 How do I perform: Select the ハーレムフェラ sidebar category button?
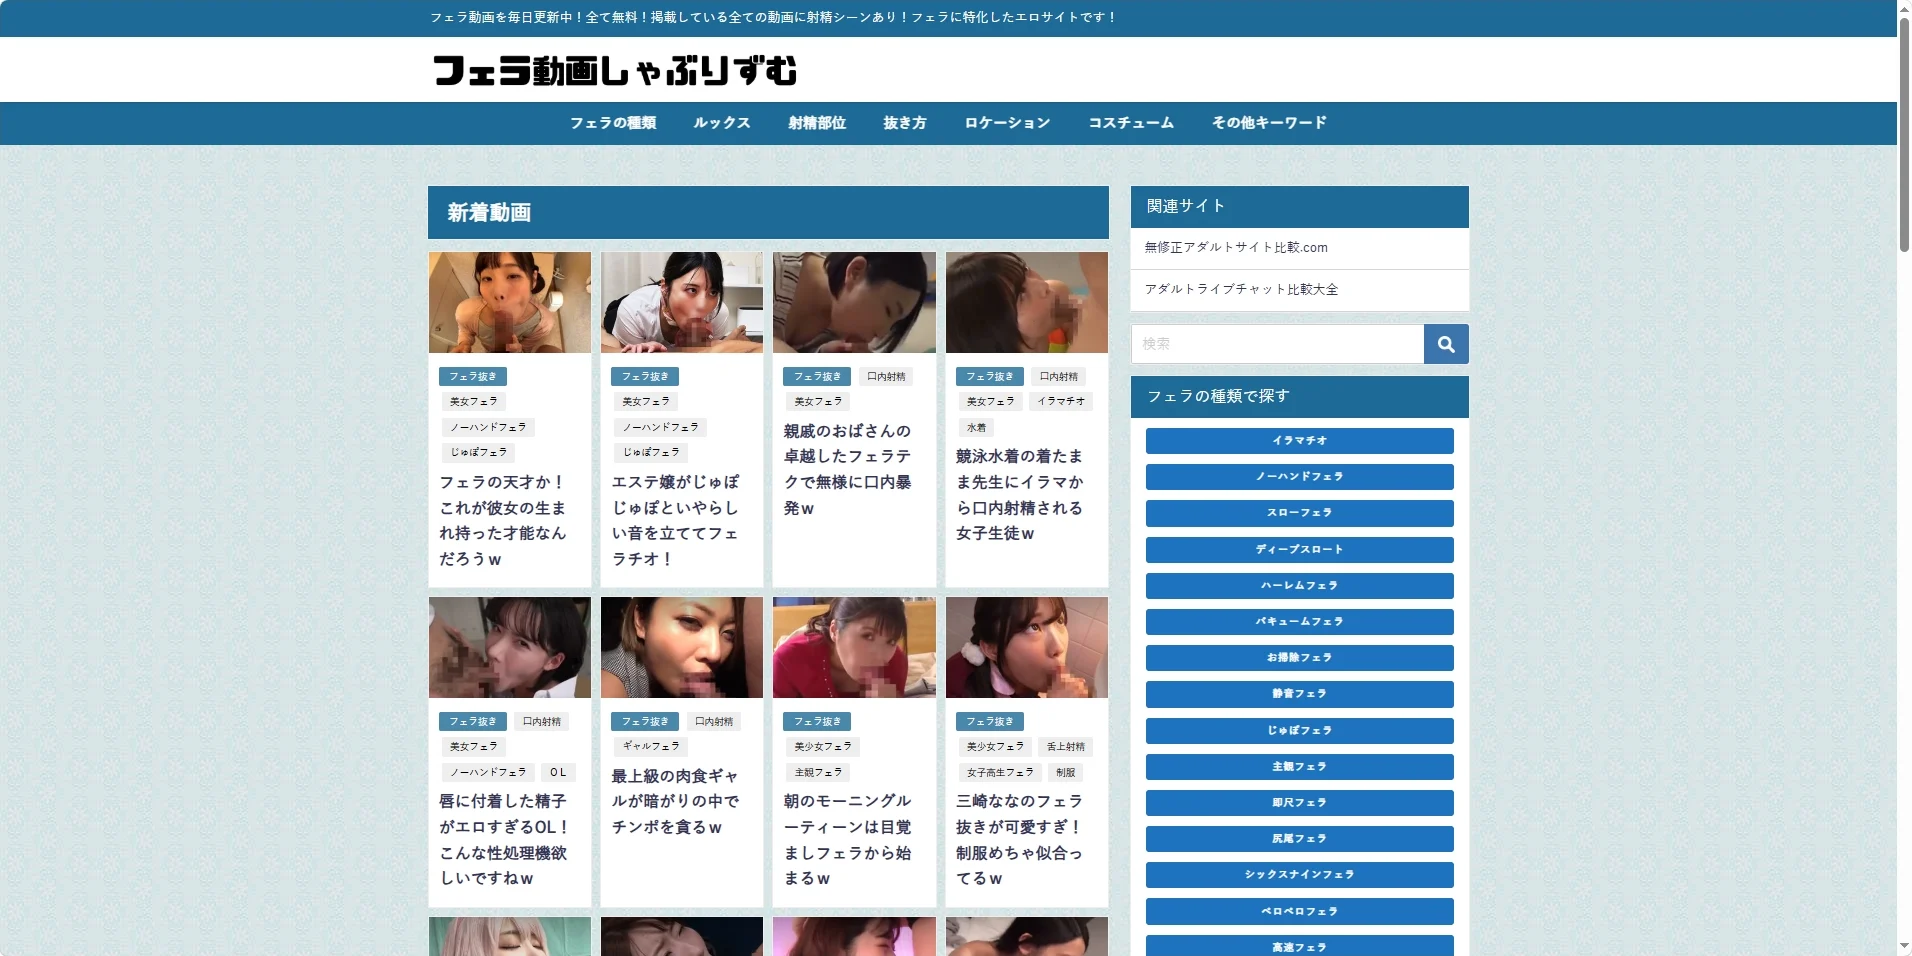pos(1299,585)
